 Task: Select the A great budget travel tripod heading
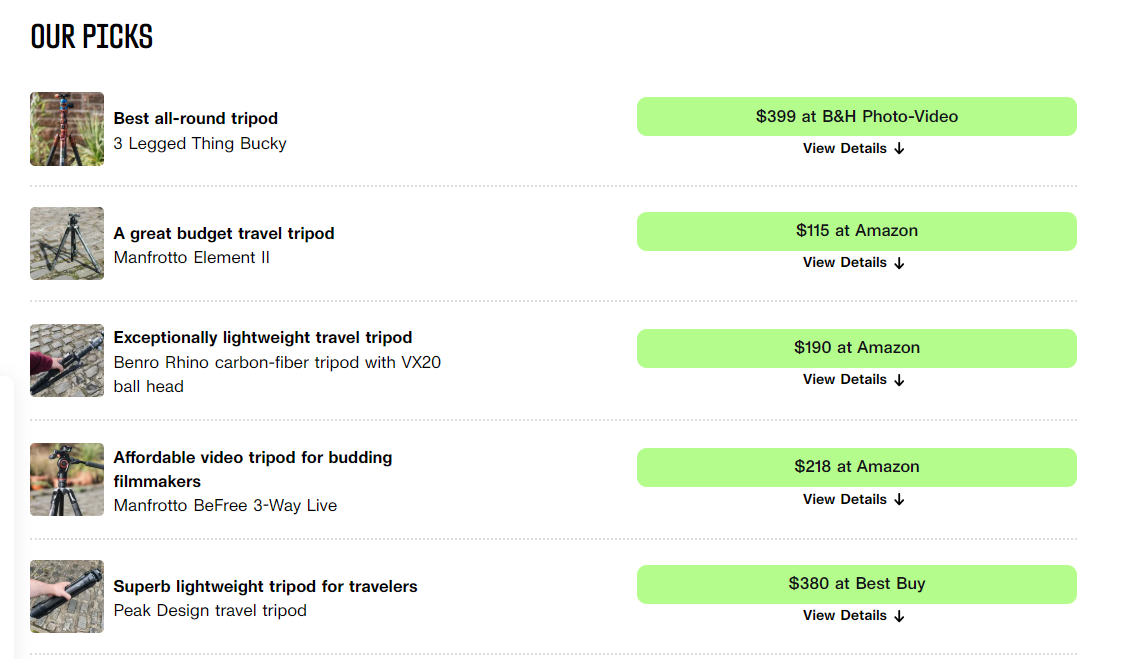pyautogui.click(x=224, y=234)
